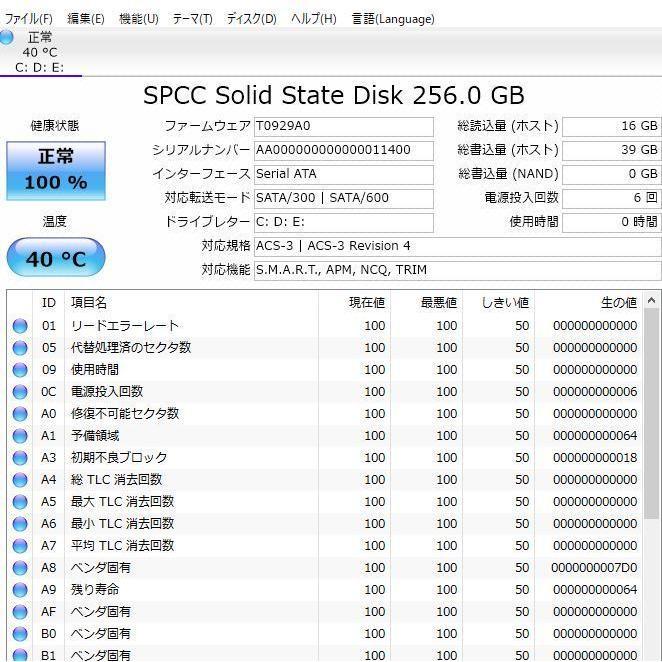Click the S.M.A.R.T., APM, NCQ, TRIM features field
The width and height of the screenshot is (662, 662).
(x=458, y=270)
